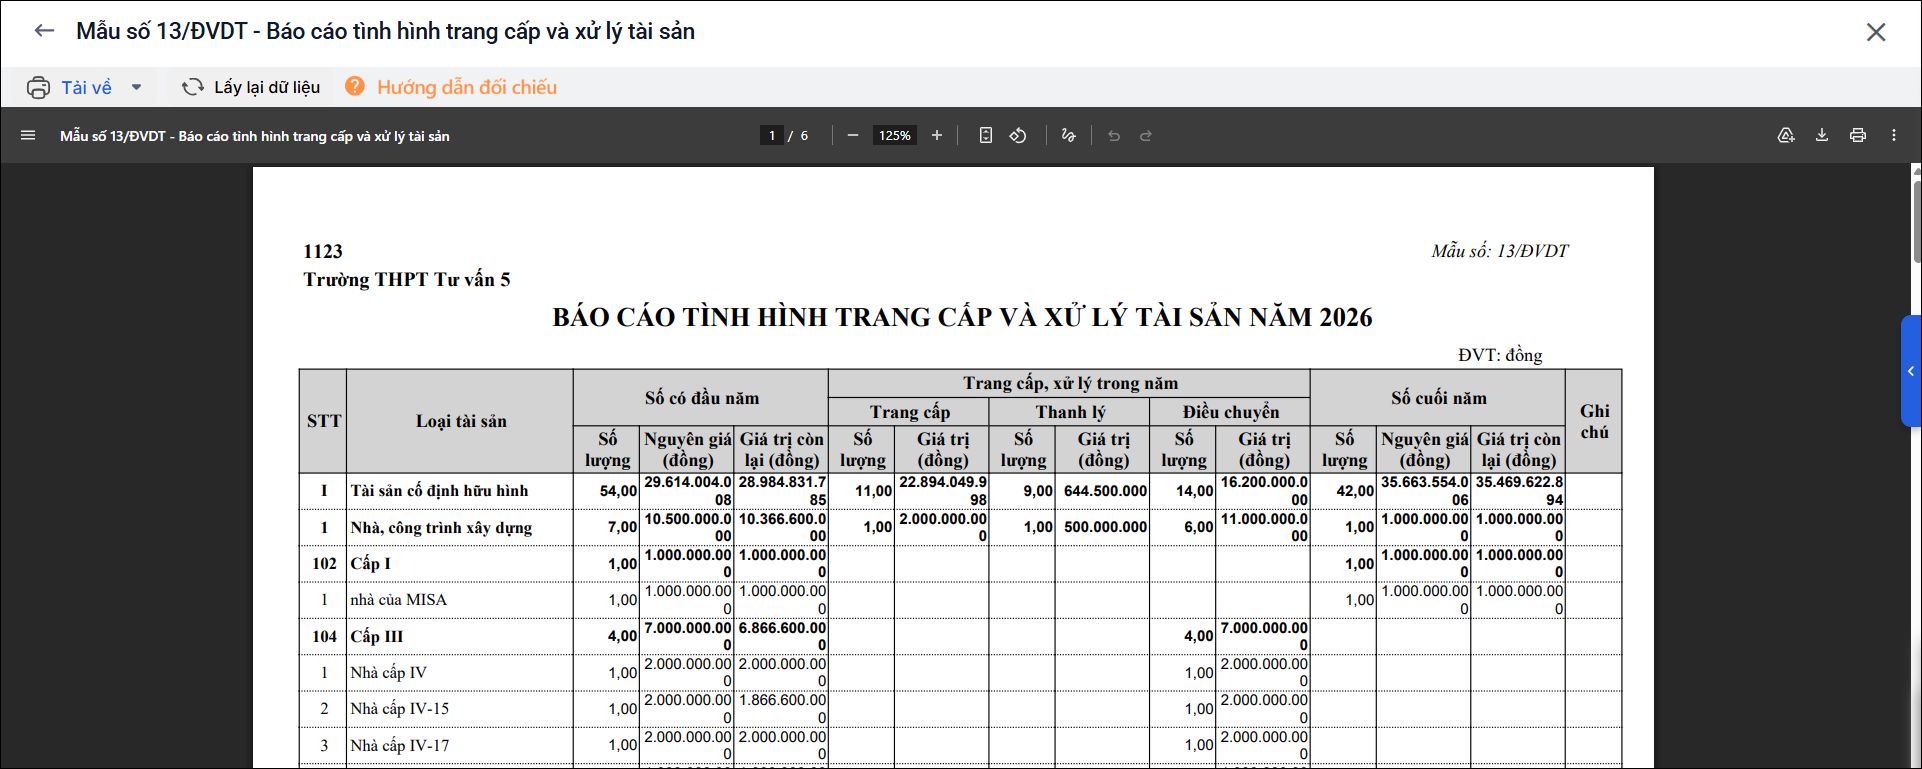Click the Nhà cấp IV-17 row

960,745
